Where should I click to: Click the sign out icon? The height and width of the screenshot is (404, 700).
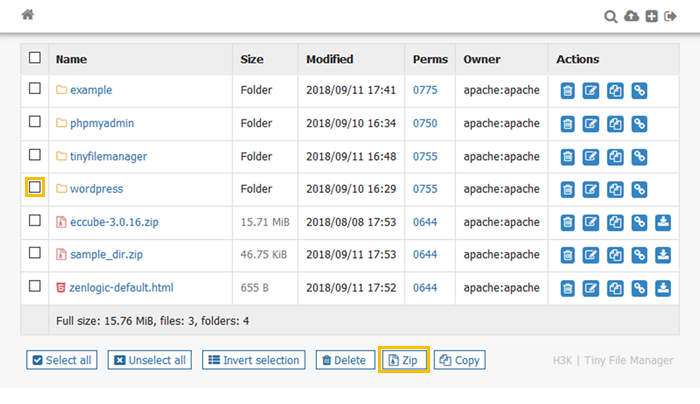point(671,16)
